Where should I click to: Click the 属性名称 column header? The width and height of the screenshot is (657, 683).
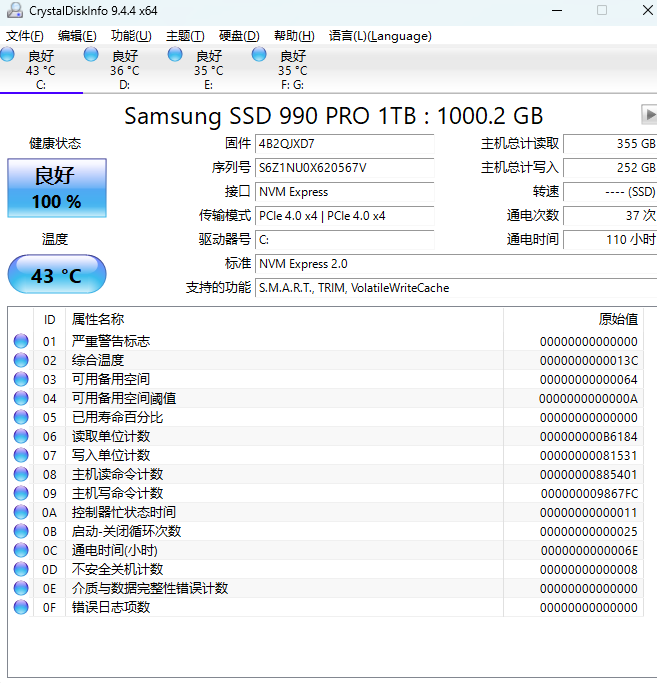pos(284,320)
